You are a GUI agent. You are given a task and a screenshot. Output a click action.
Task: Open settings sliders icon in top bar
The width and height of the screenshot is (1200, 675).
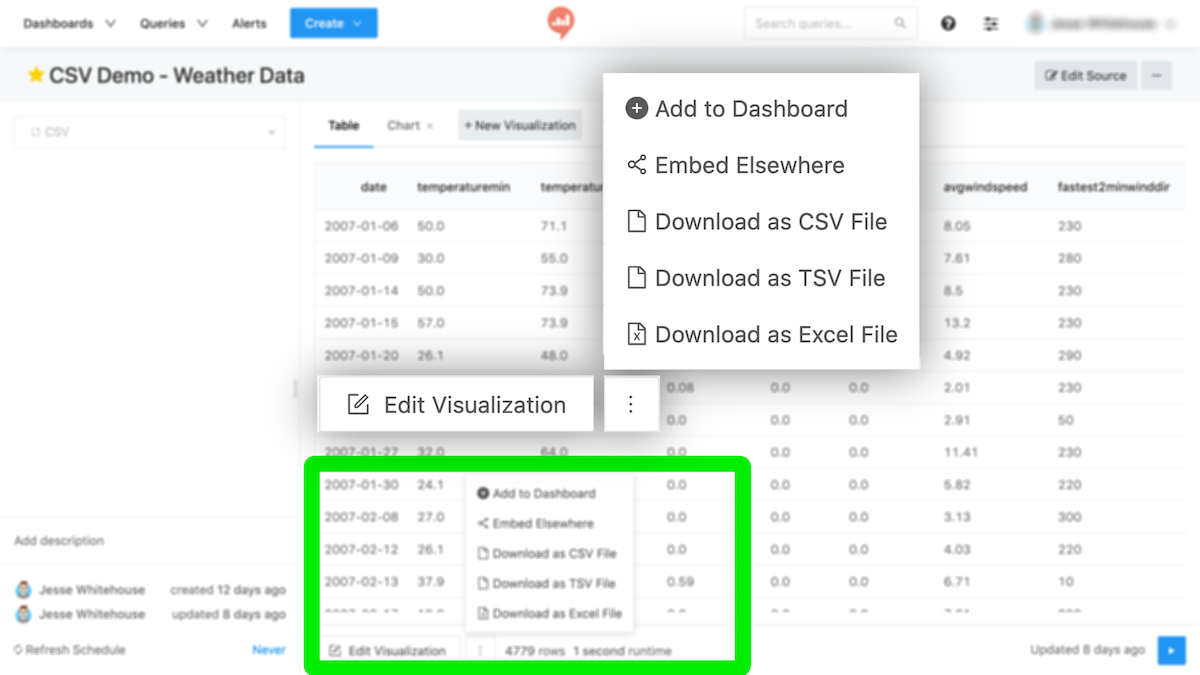(991, 23)
